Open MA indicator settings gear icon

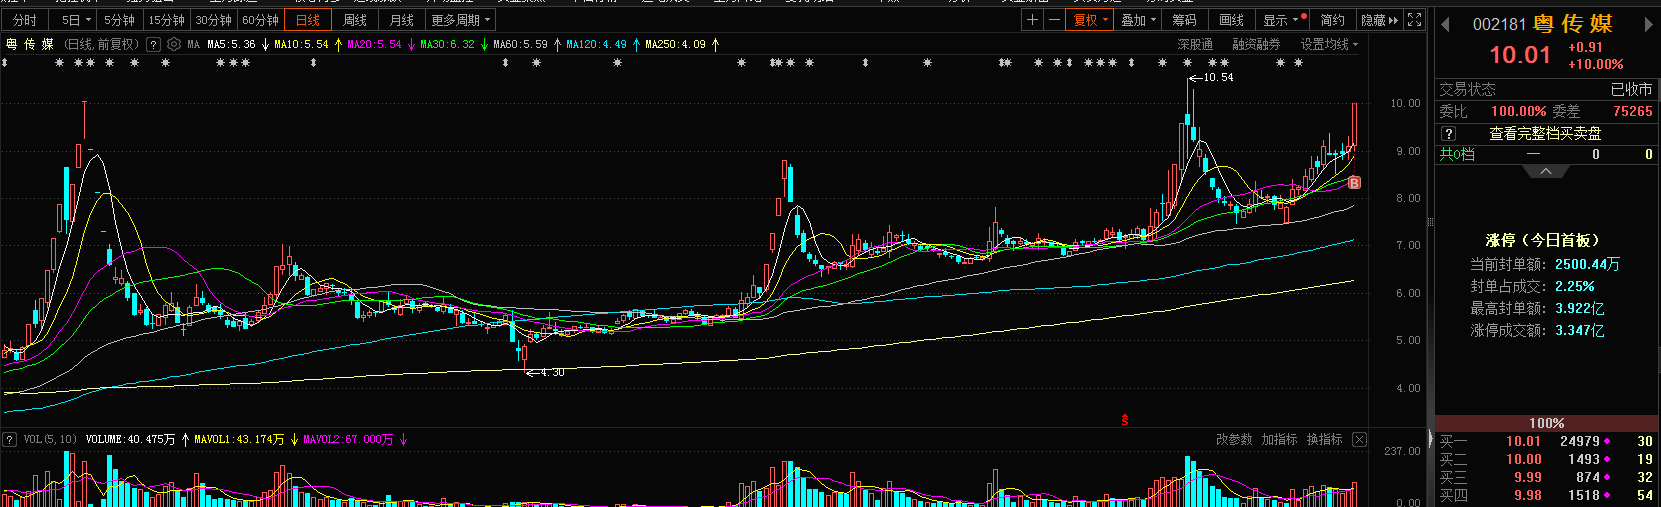click(174, 44)
